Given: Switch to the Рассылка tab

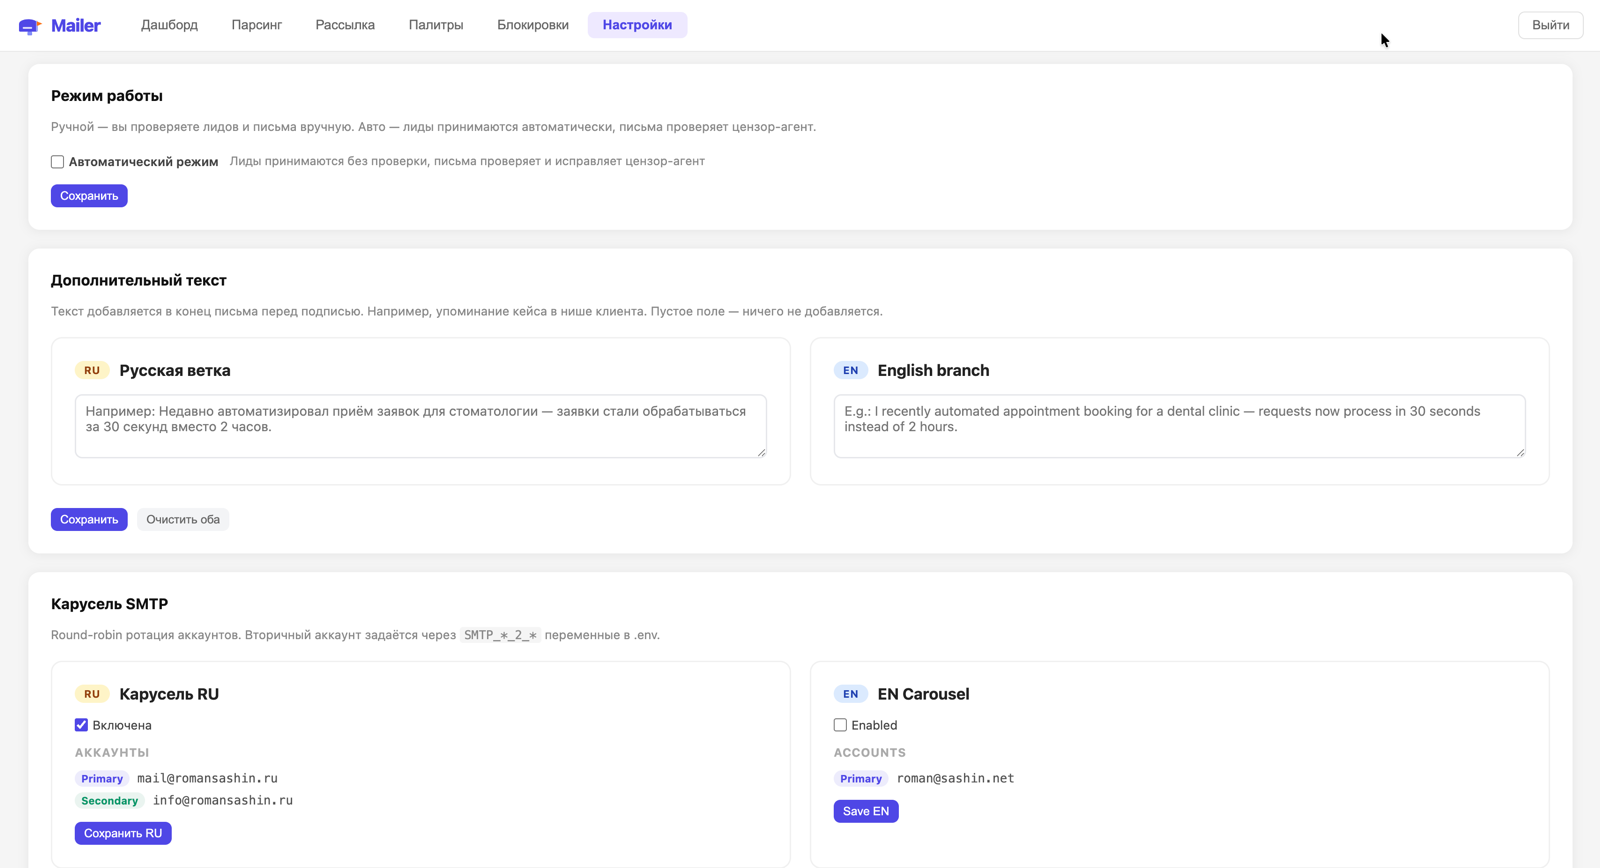Looking at the screenshot, I should tap(345, 25).
